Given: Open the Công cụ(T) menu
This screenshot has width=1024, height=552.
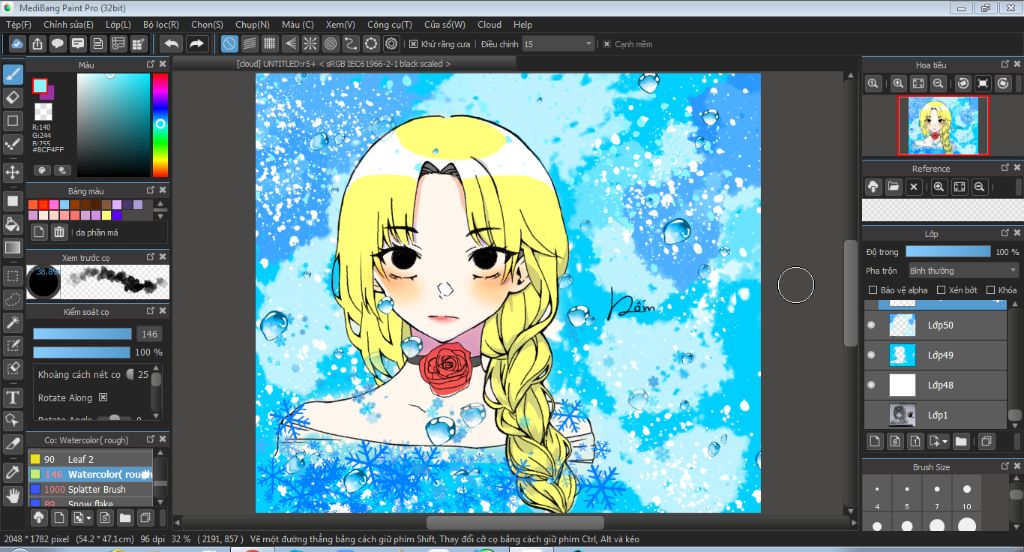Looking at the screenshot, I should pyautogui.click(x=389, y=24).
